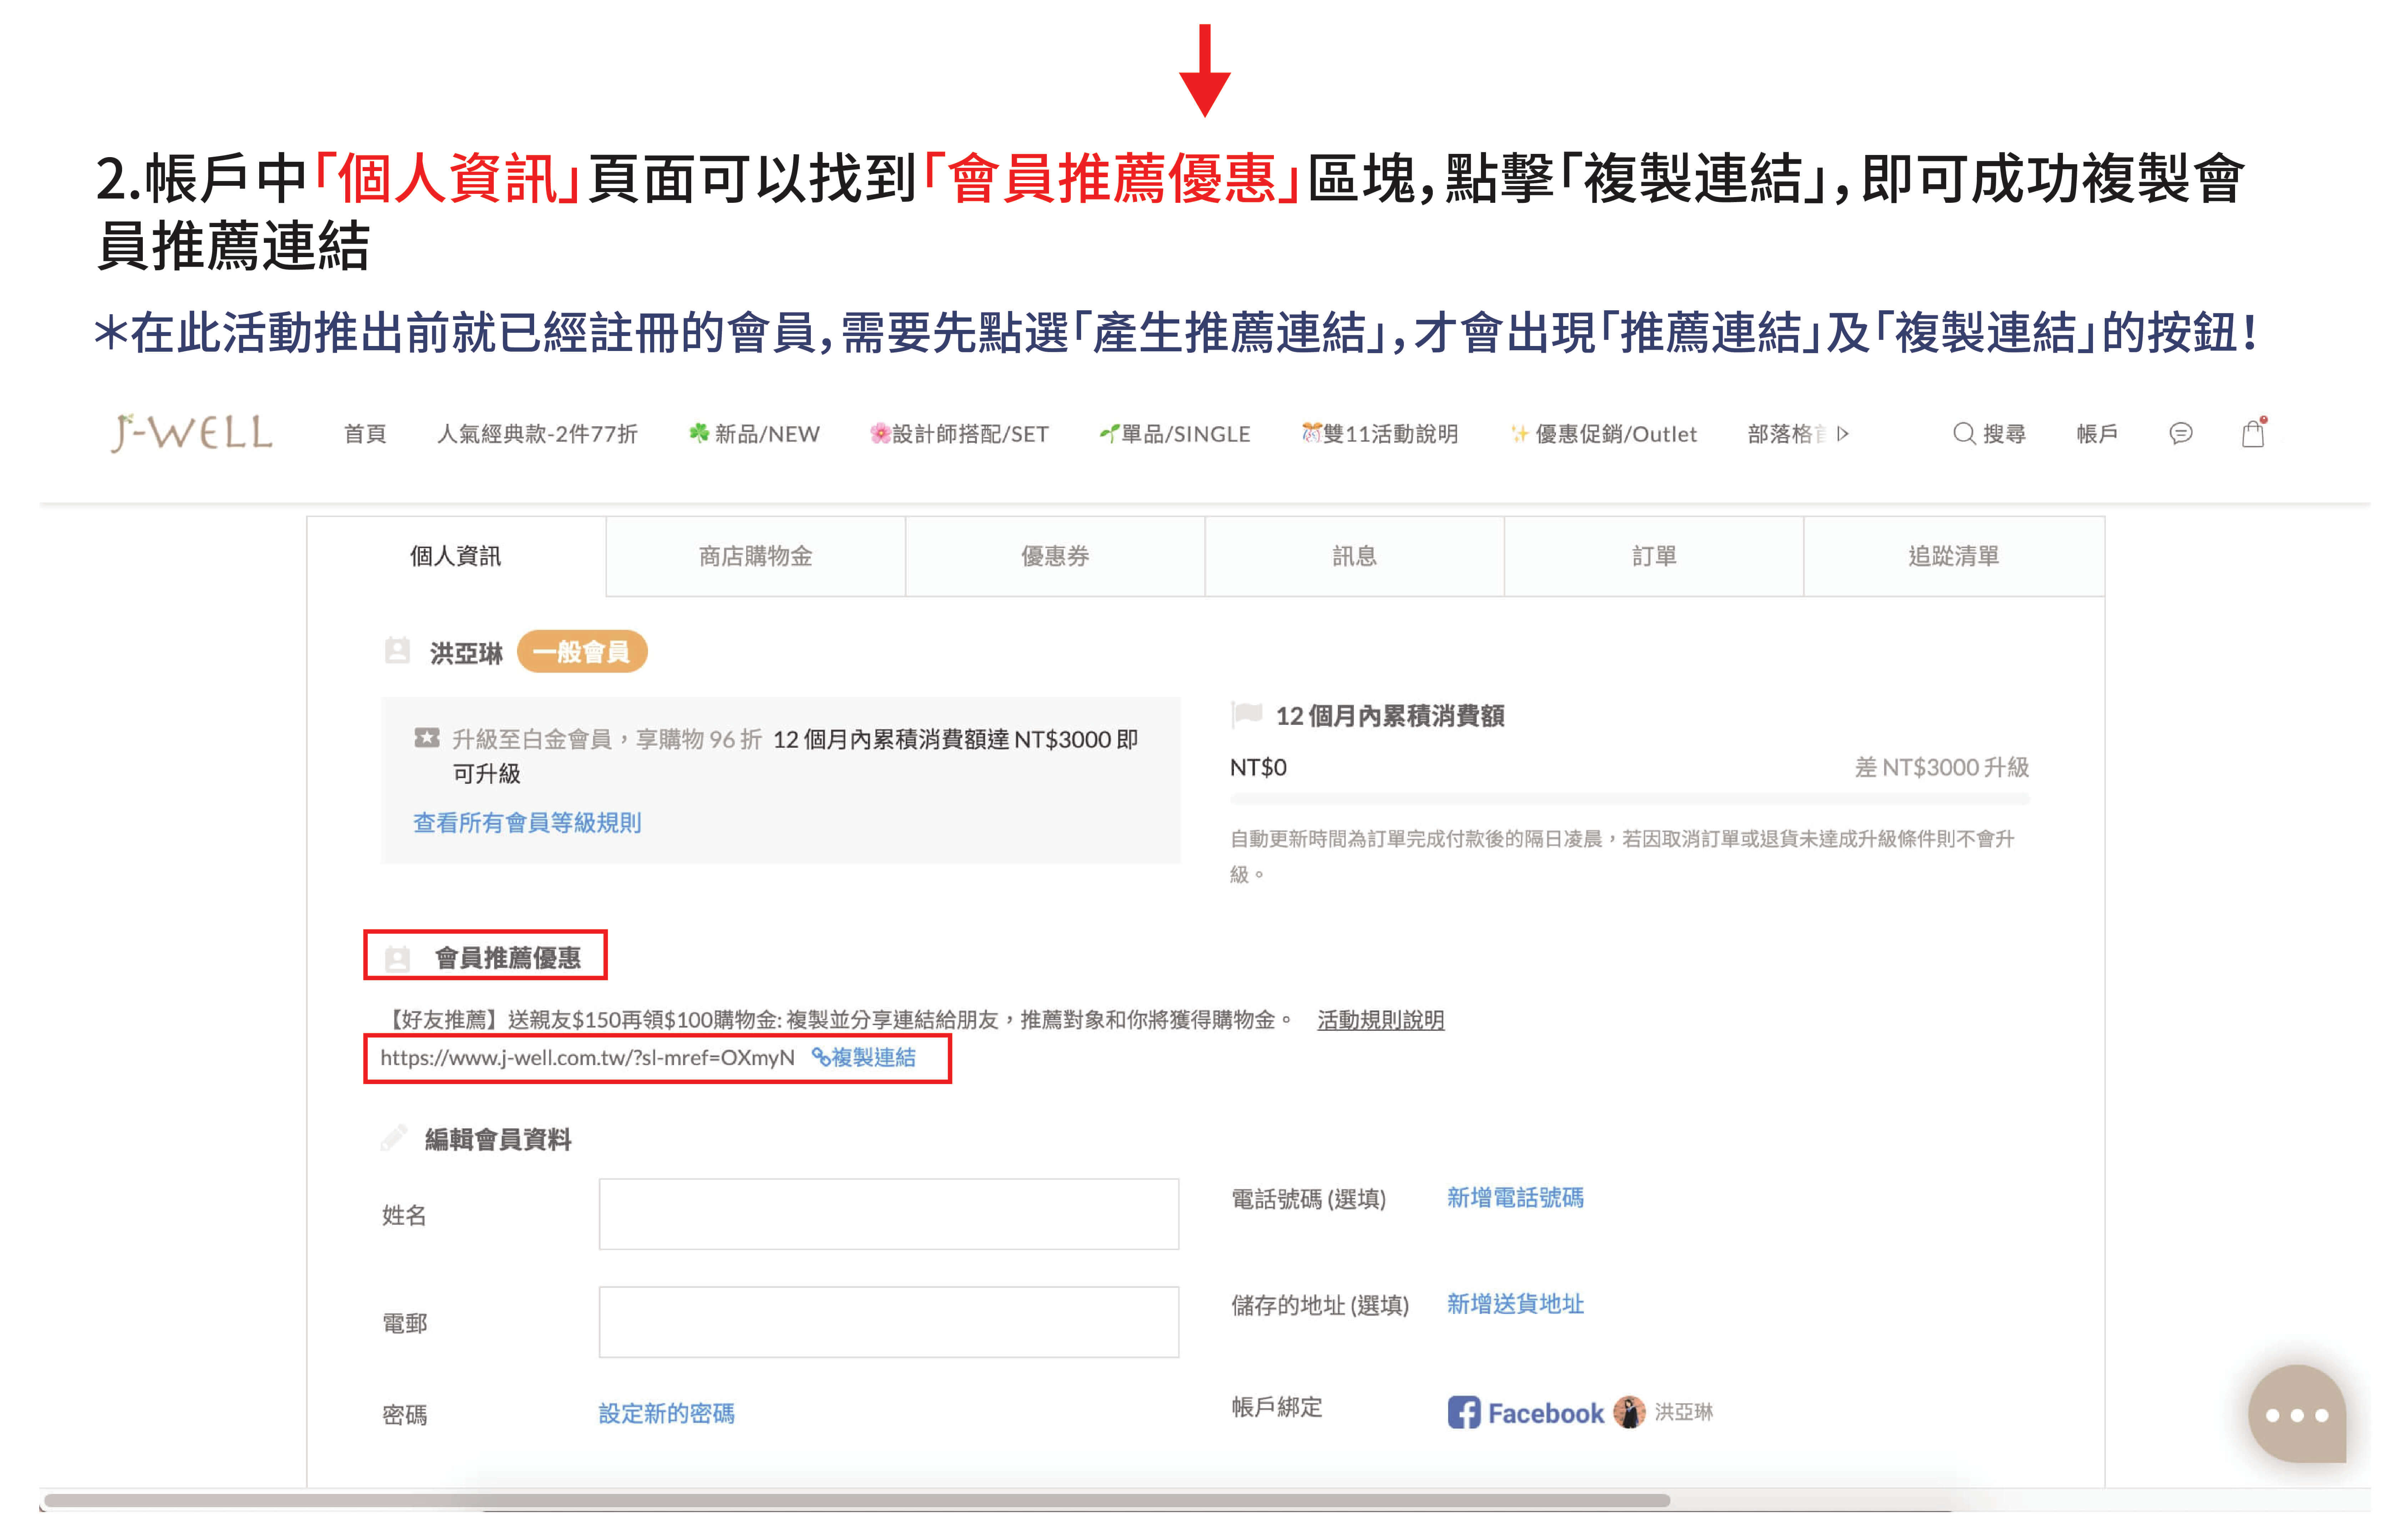Image resolution: width=2400 pixels, height=1540 pixels.
Task: Expand navigation with the right arrow
Action: (1843, 433)
